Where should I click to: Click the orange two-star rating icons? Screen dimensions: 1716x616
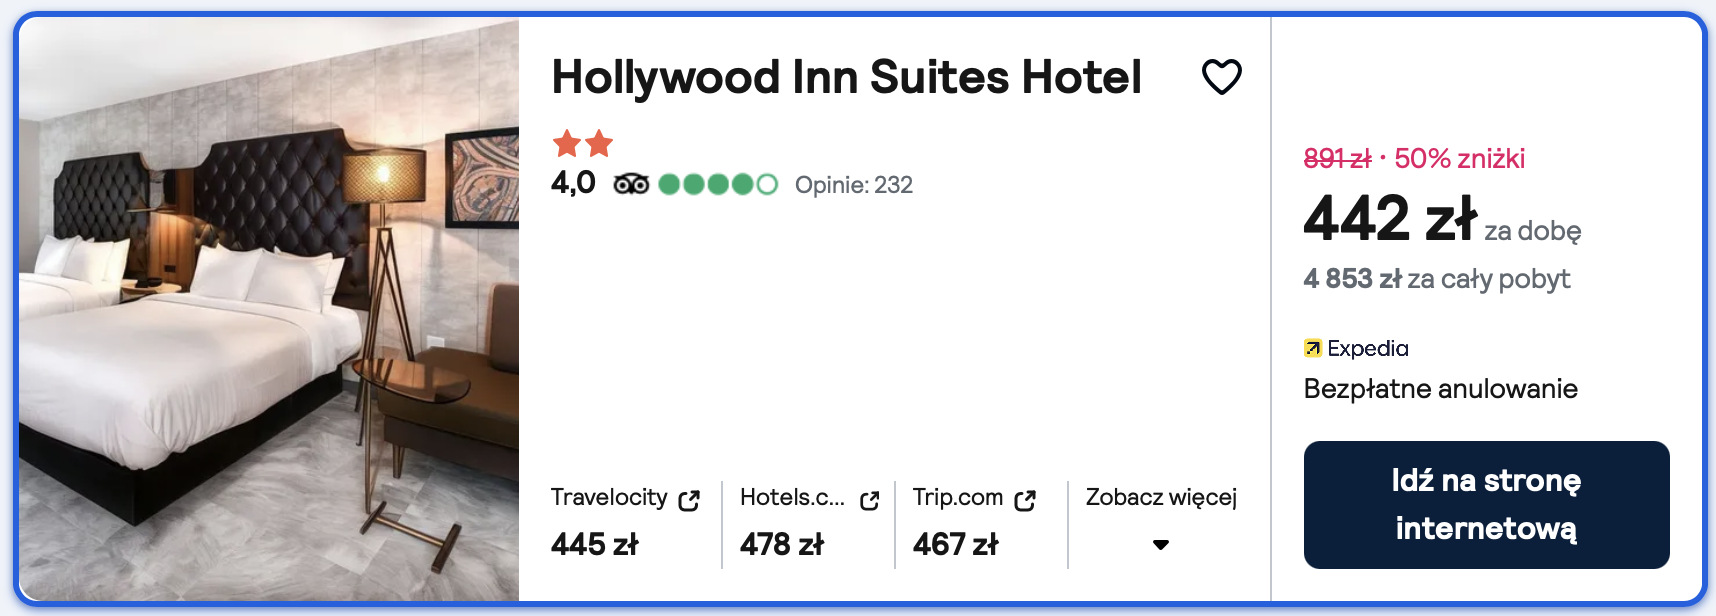coord(583,144)
